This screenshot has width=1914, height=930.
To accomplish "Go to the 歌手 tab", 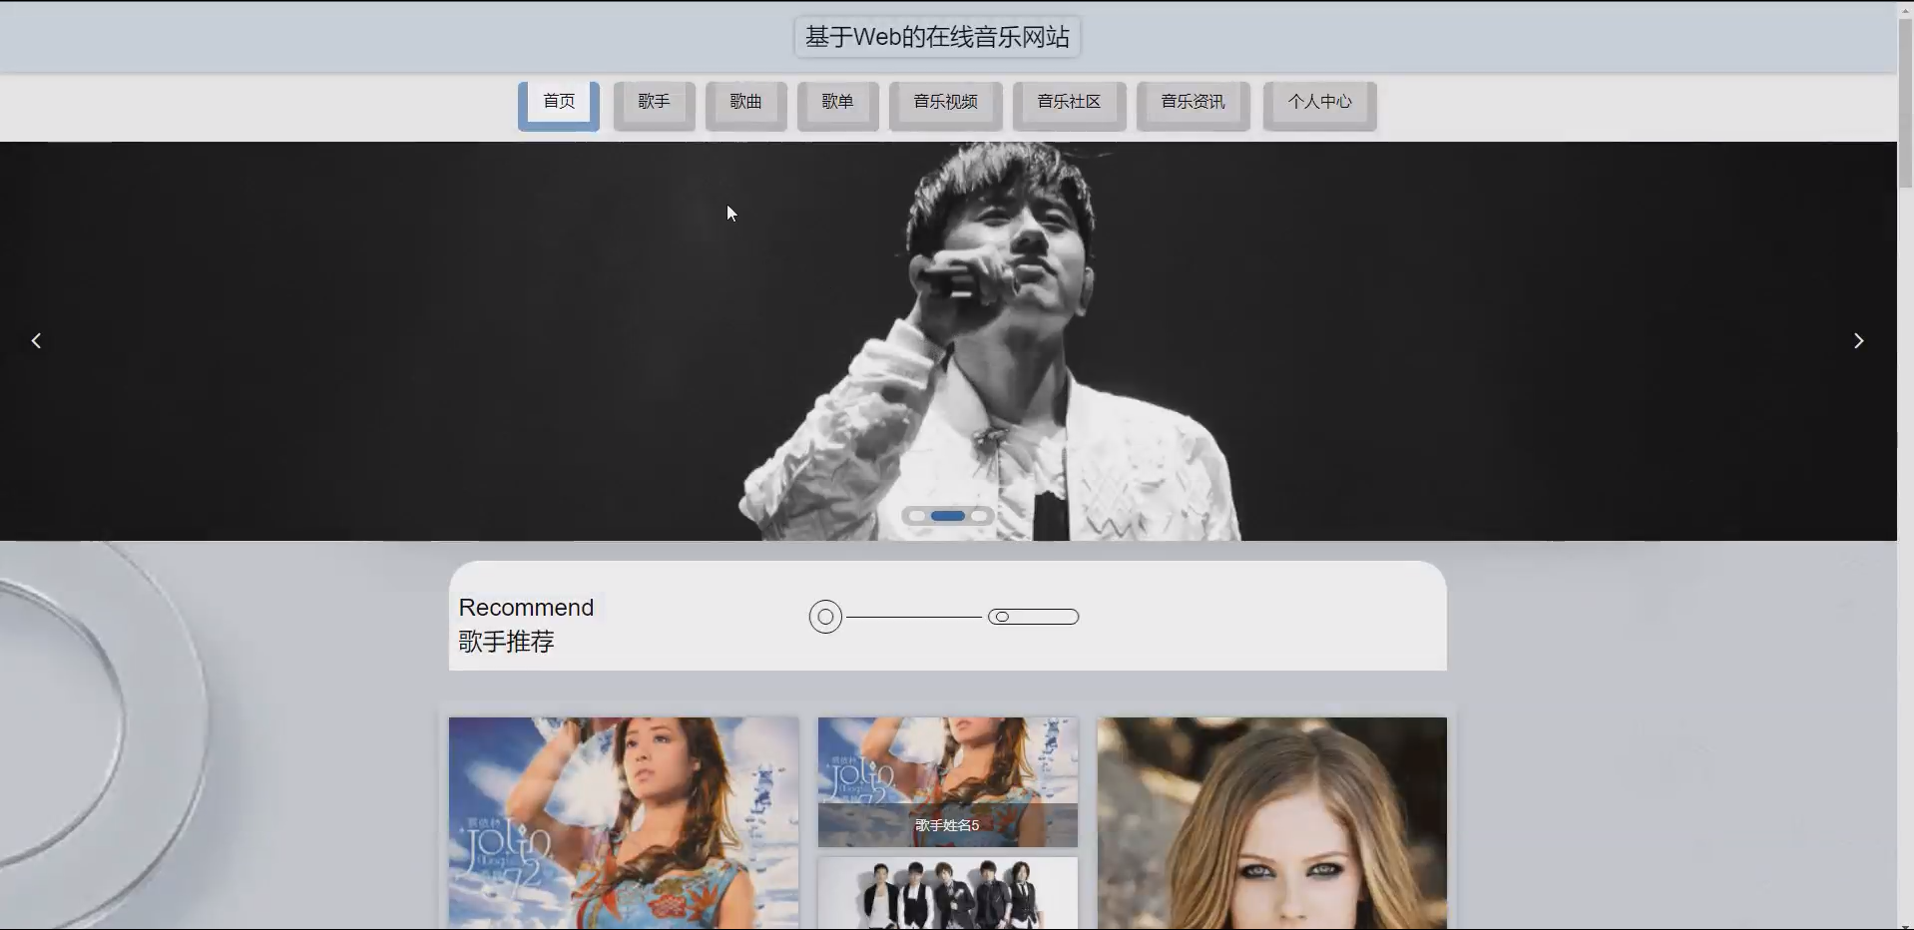I will tap(654, 104).
